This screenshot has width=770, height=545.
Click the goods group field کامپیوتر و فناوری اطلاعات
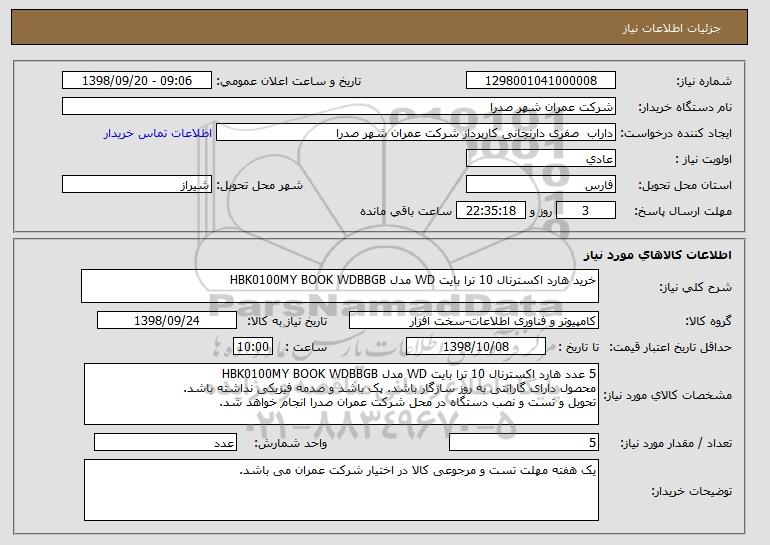tap(474, 321)
